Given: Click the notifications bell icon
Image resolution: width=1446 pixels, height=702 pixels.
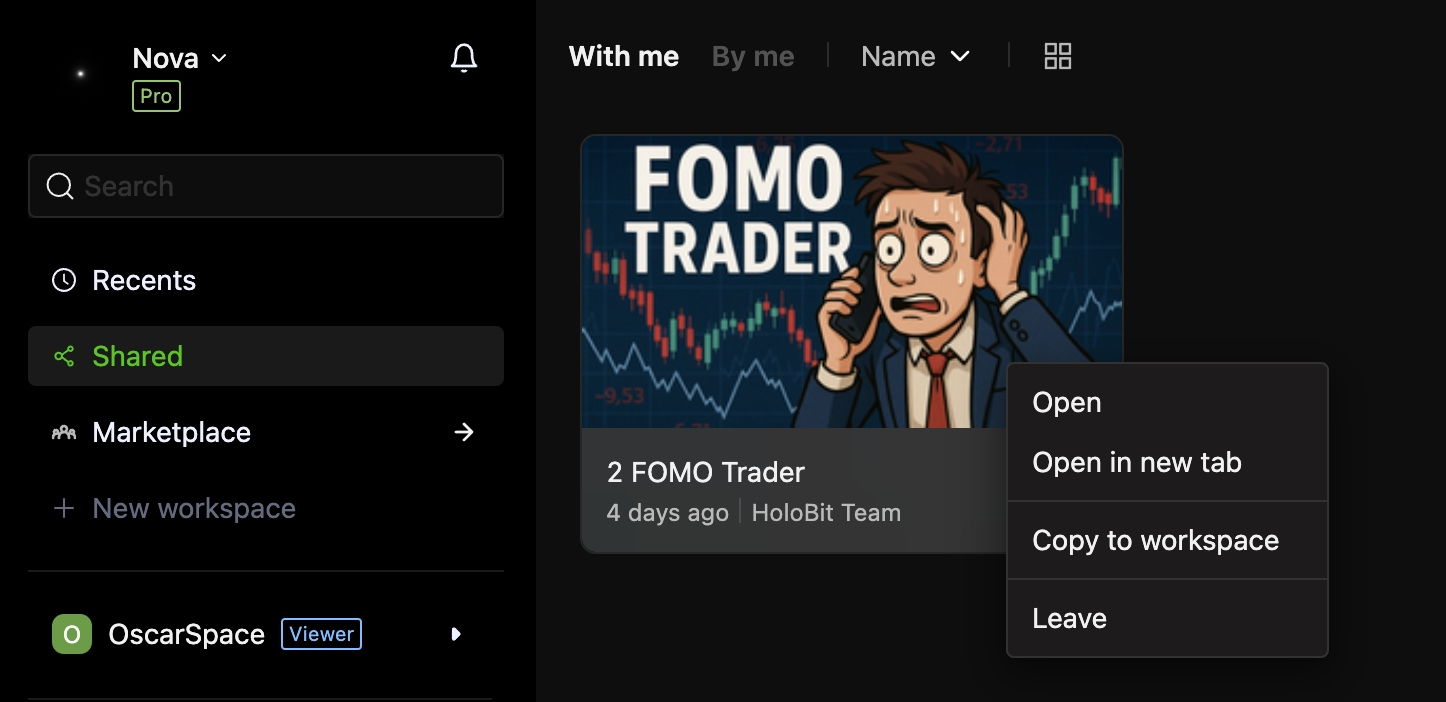Looking at the screenshot, I should pyautogui.click(x=464, y=58).
